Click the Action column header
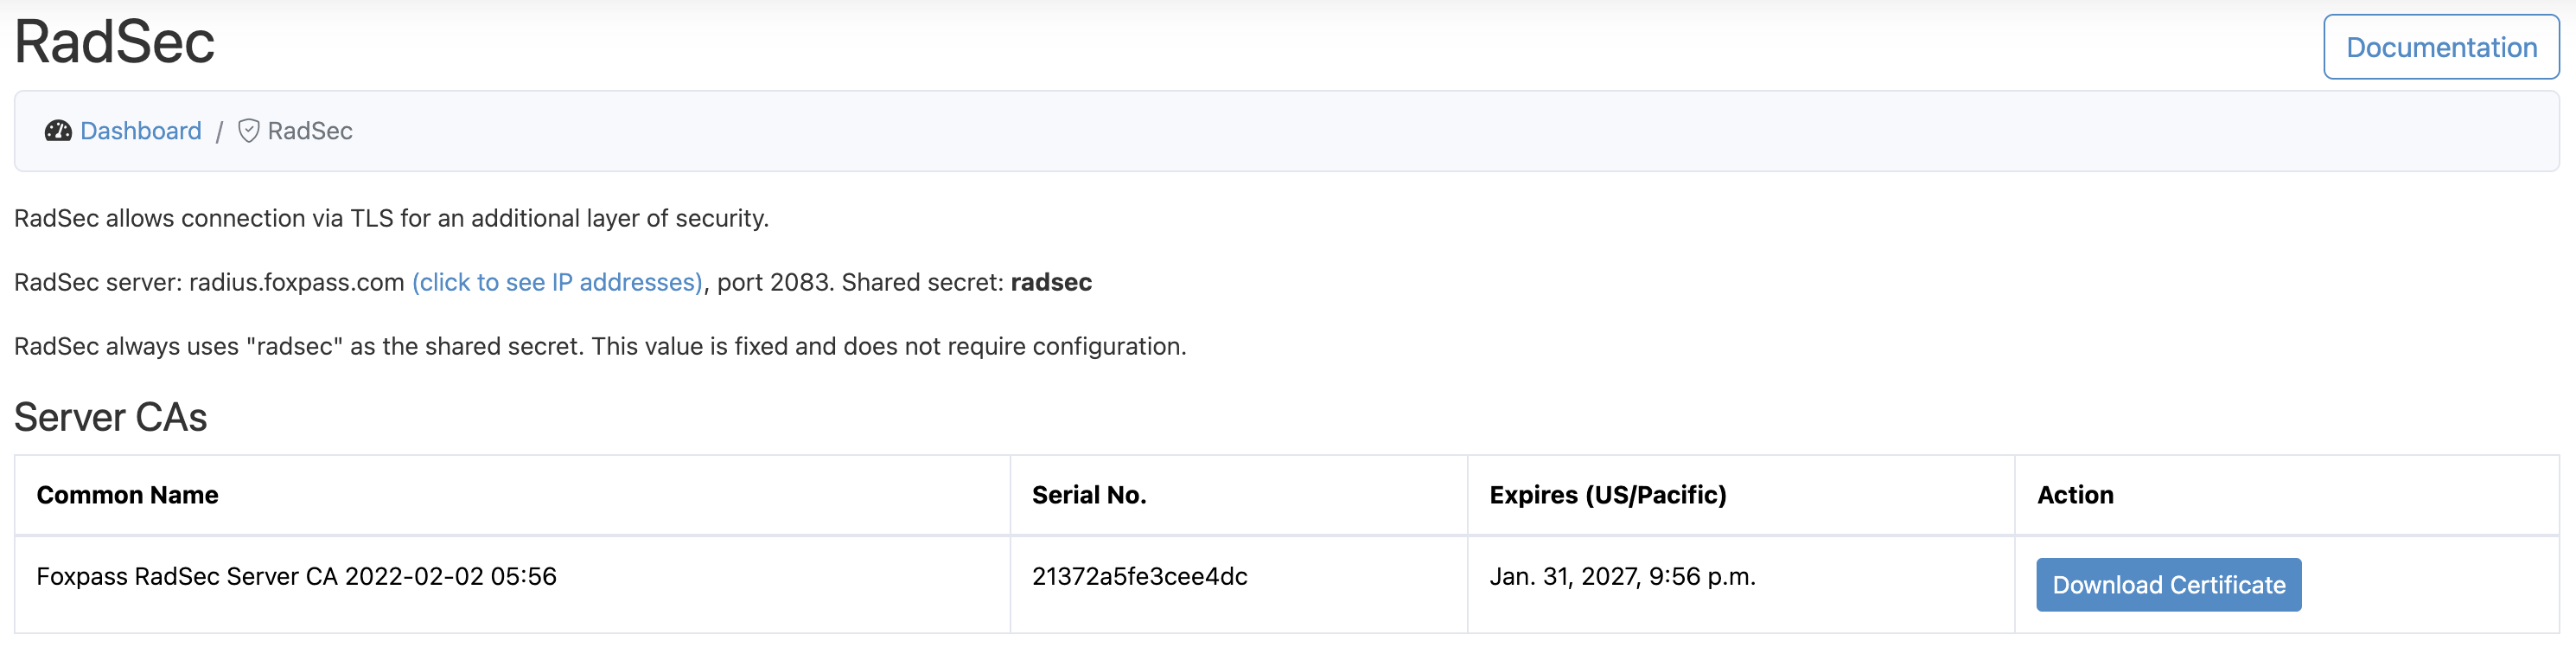2576x654 pixels. point(2075,495)
